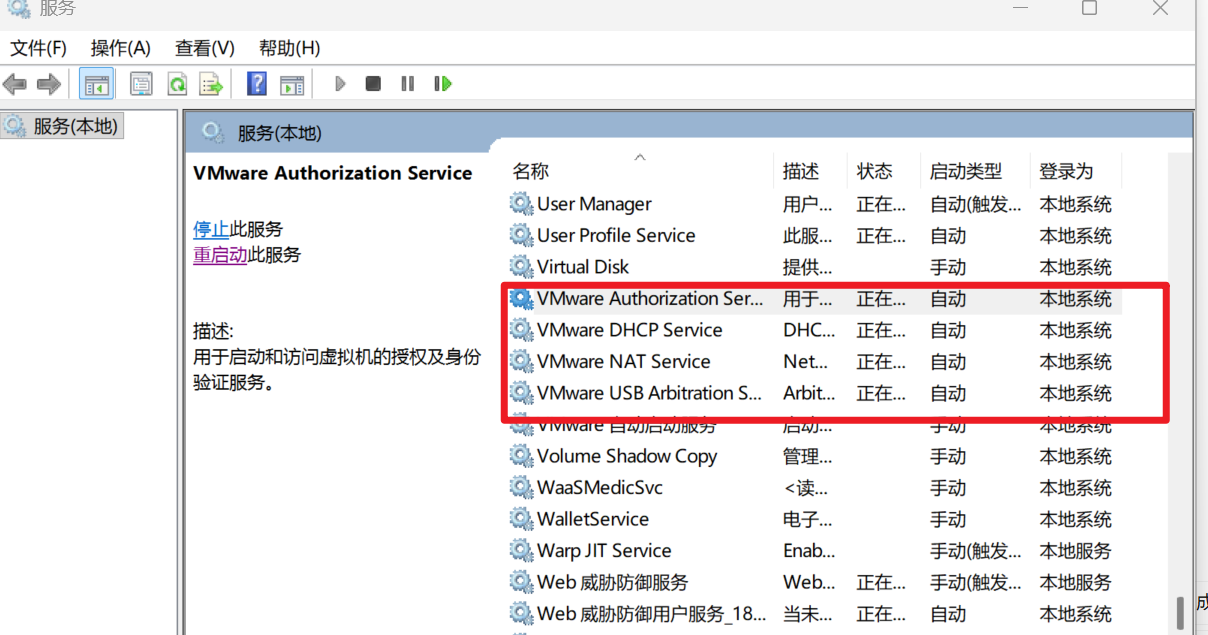Click the Pause Service icon

(407, 84)
